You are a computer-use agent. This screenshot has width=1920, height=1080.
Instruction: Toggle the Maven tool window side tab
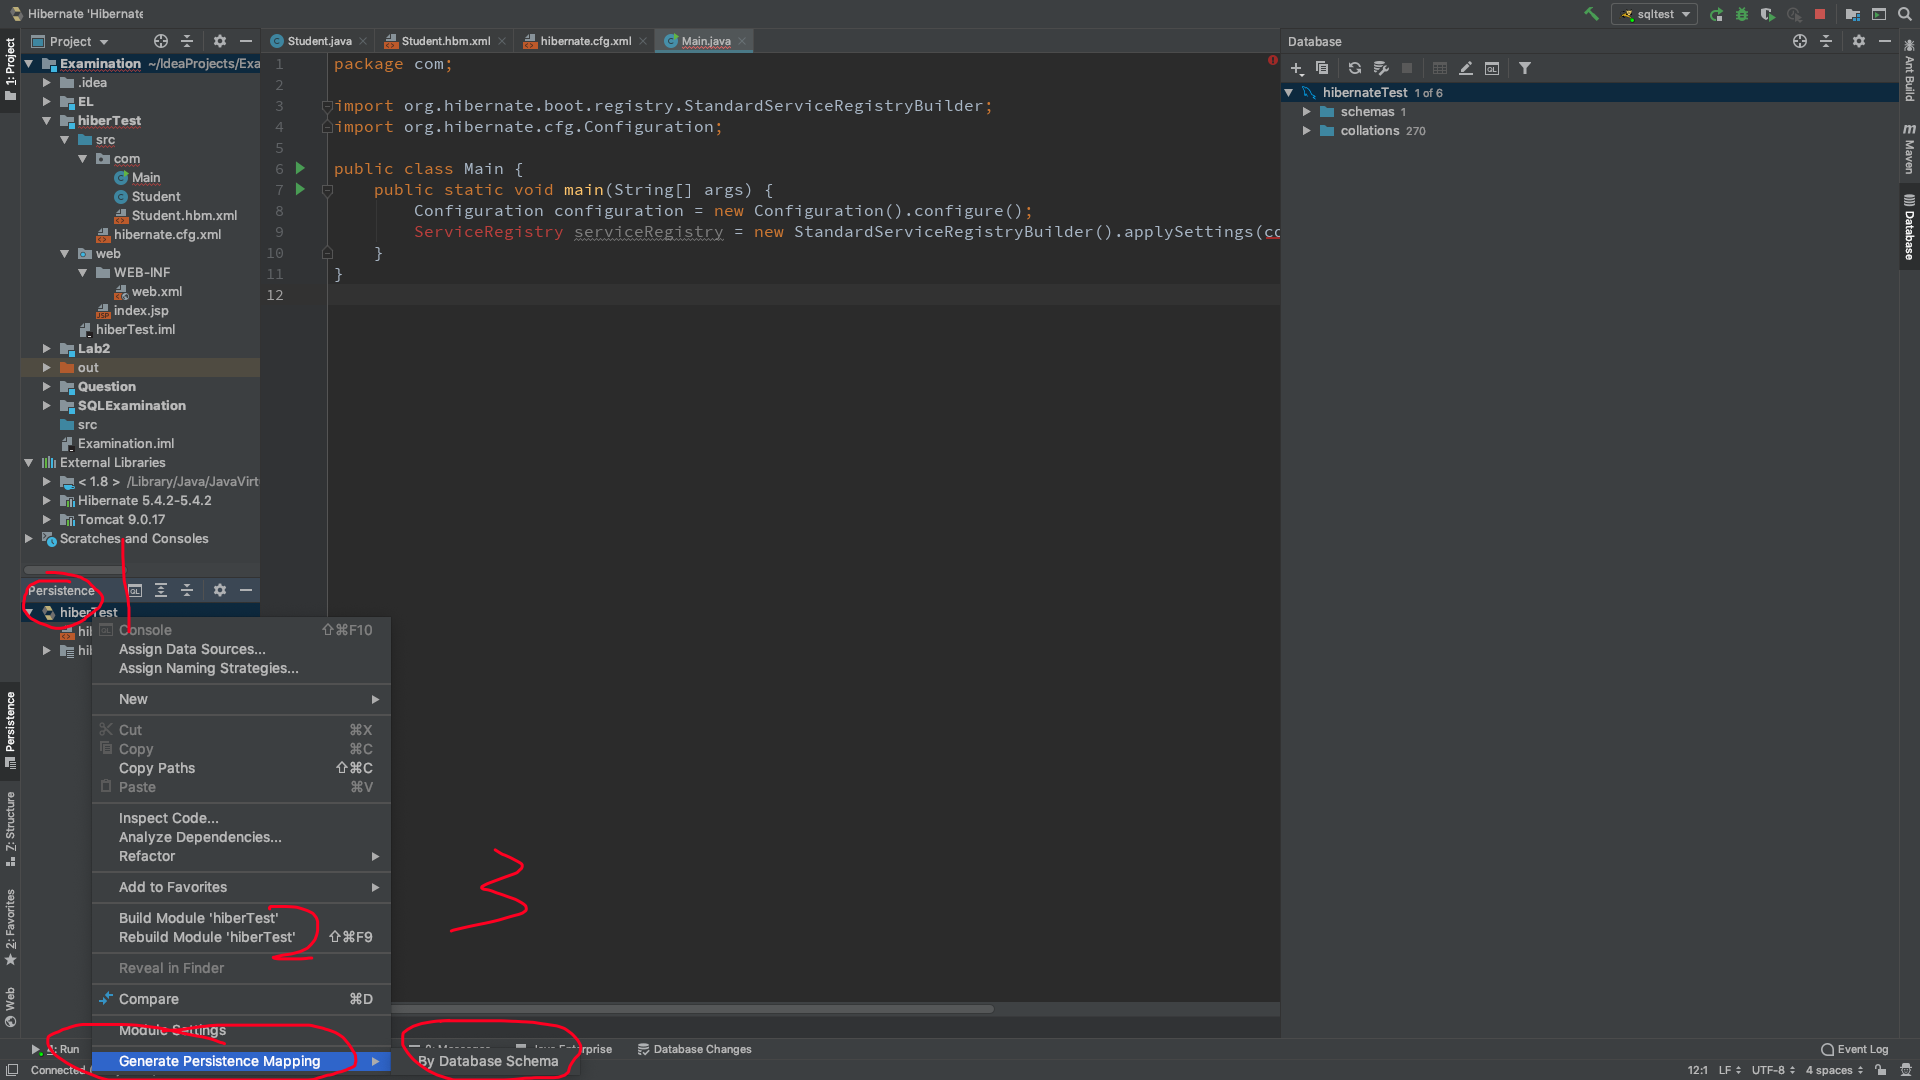(1909, 148)
